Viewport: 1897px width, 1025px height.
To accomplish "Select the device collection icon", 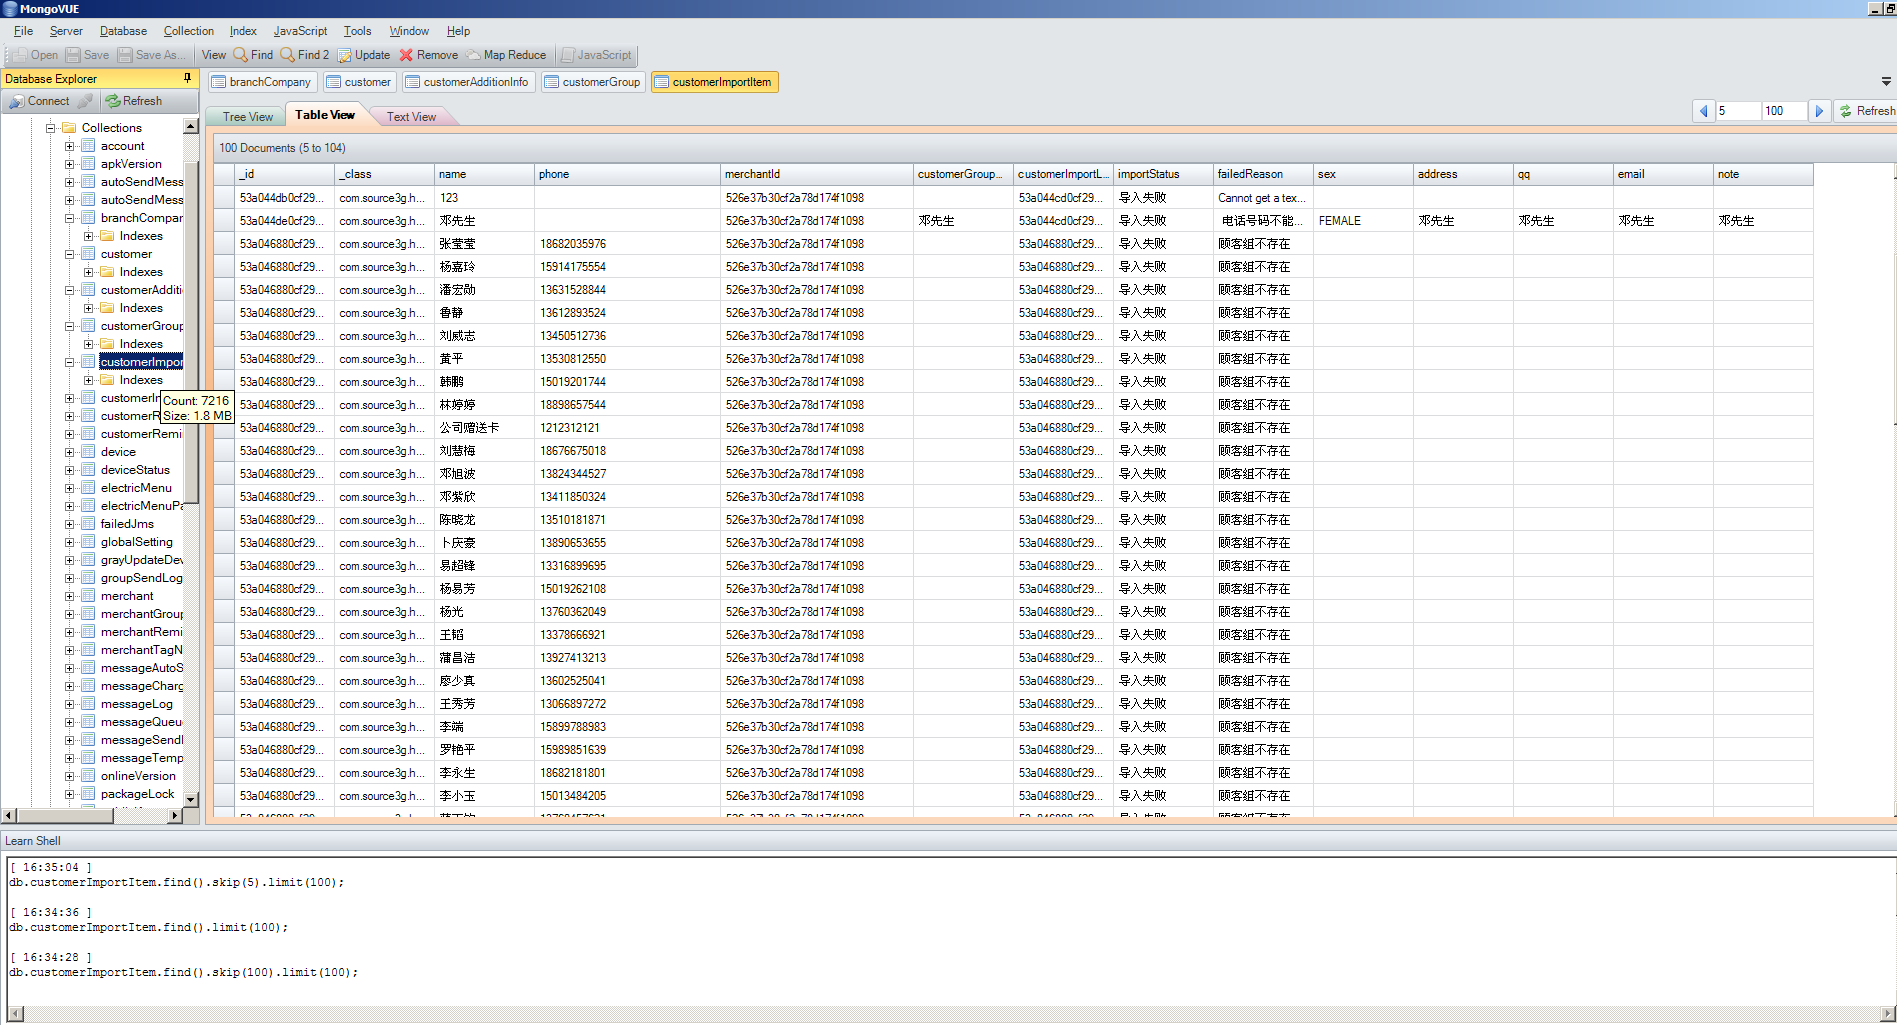I will (x=88, y=452).
